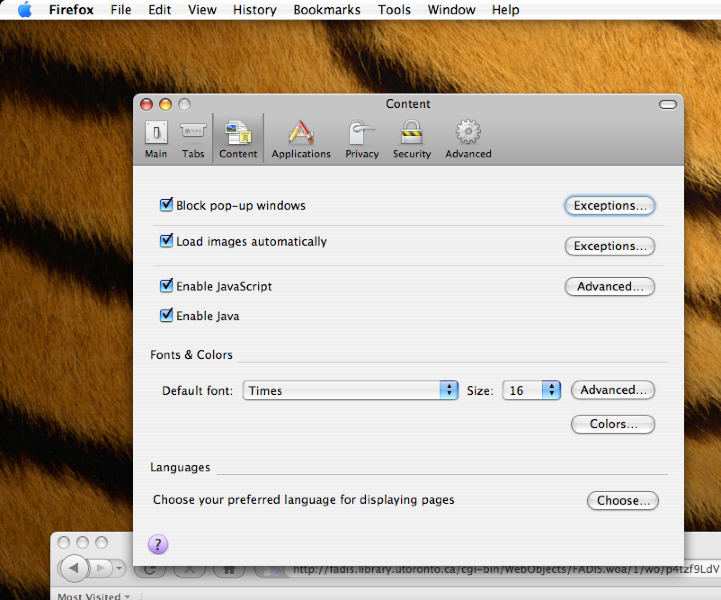This screenshot has height=600, width=721.
Task: Select the Content preferences pane icon
Action: (x=238, y=139)
